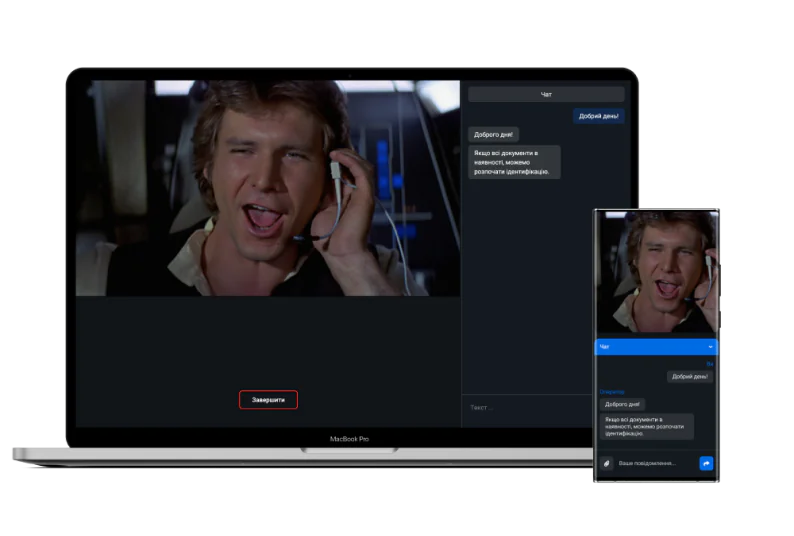This screenshot has height=536, width=794.
Task: Focus the Текст... input field on laptop
Action: coord(527,407)
